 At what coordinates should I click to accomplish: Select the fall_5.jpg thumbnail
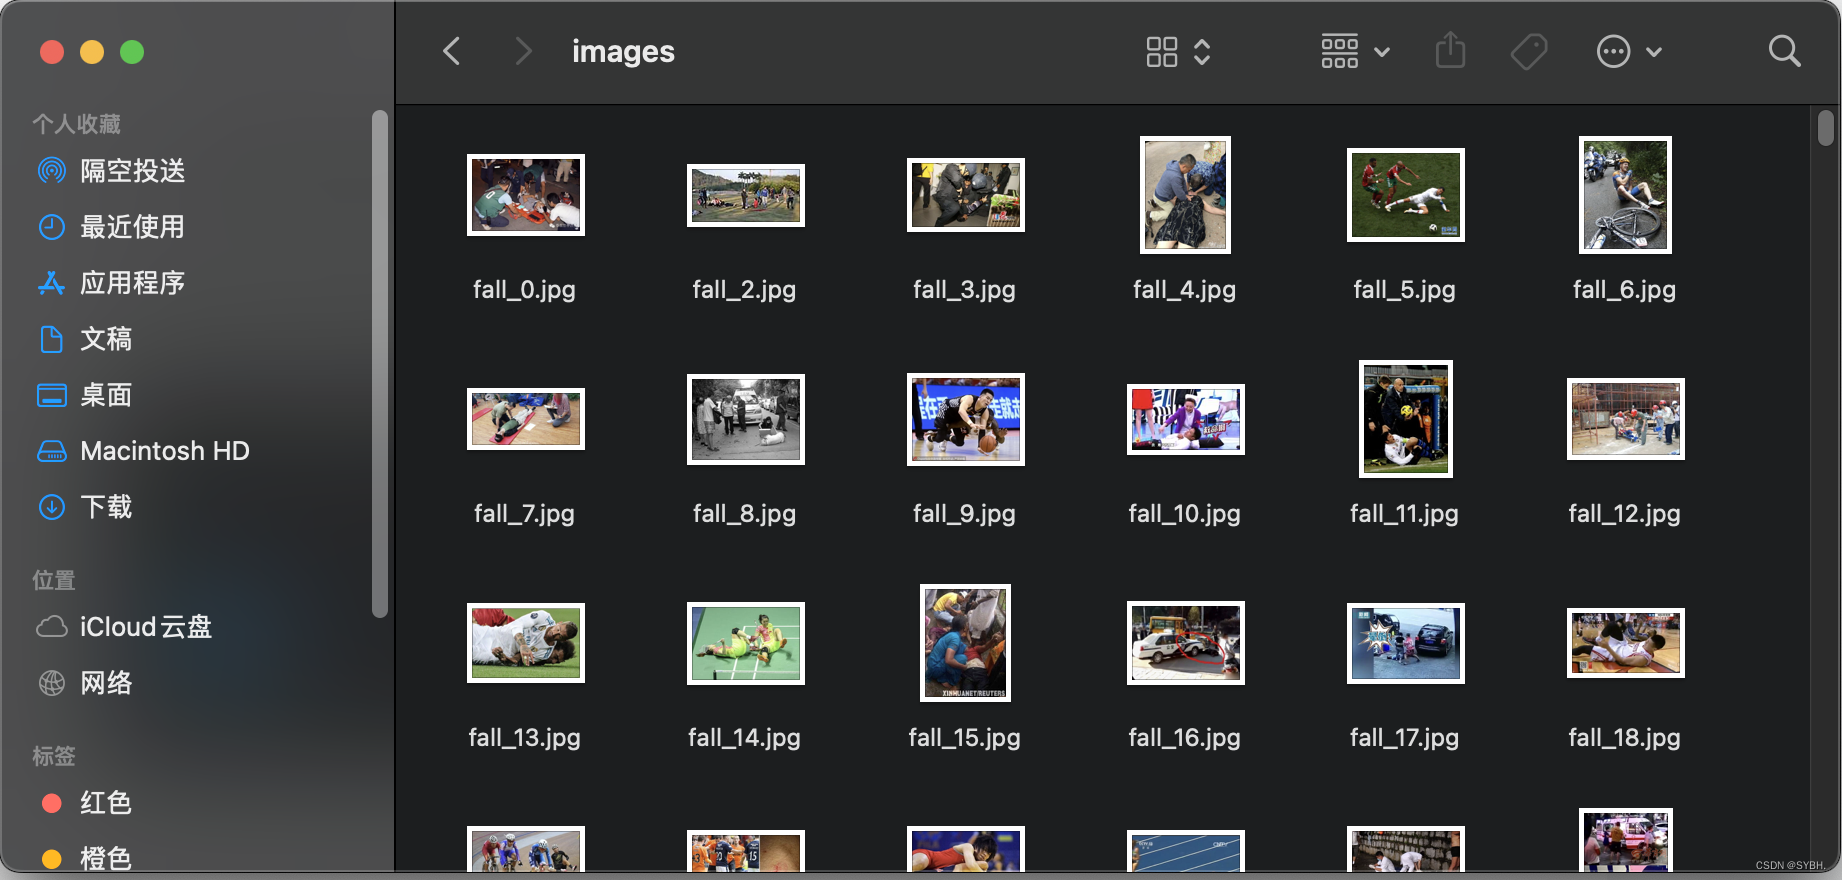tap(1406, 195)
